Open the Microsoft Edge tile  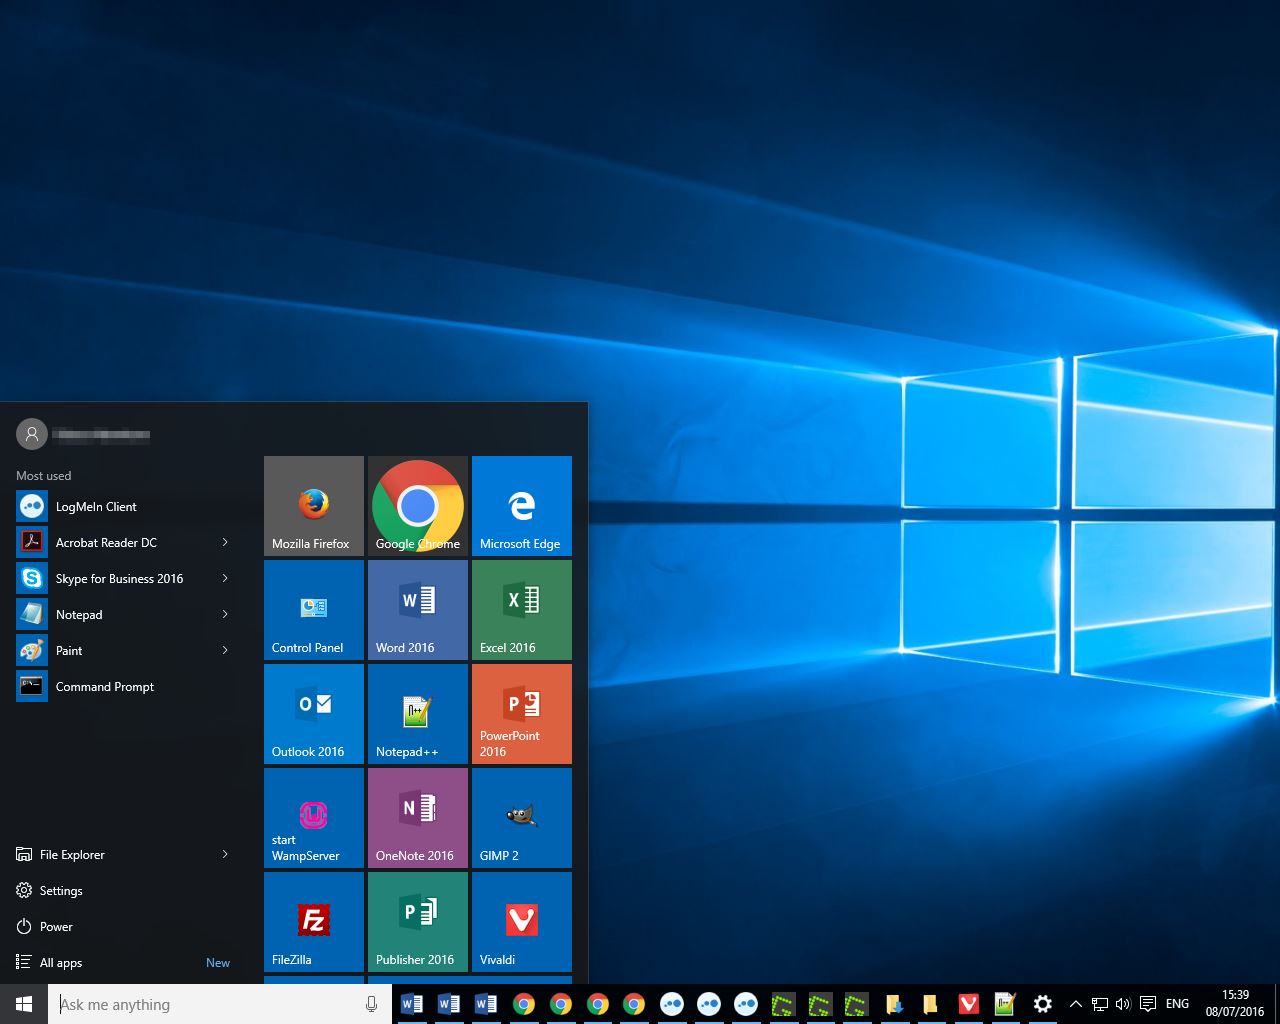click(522, 506)
